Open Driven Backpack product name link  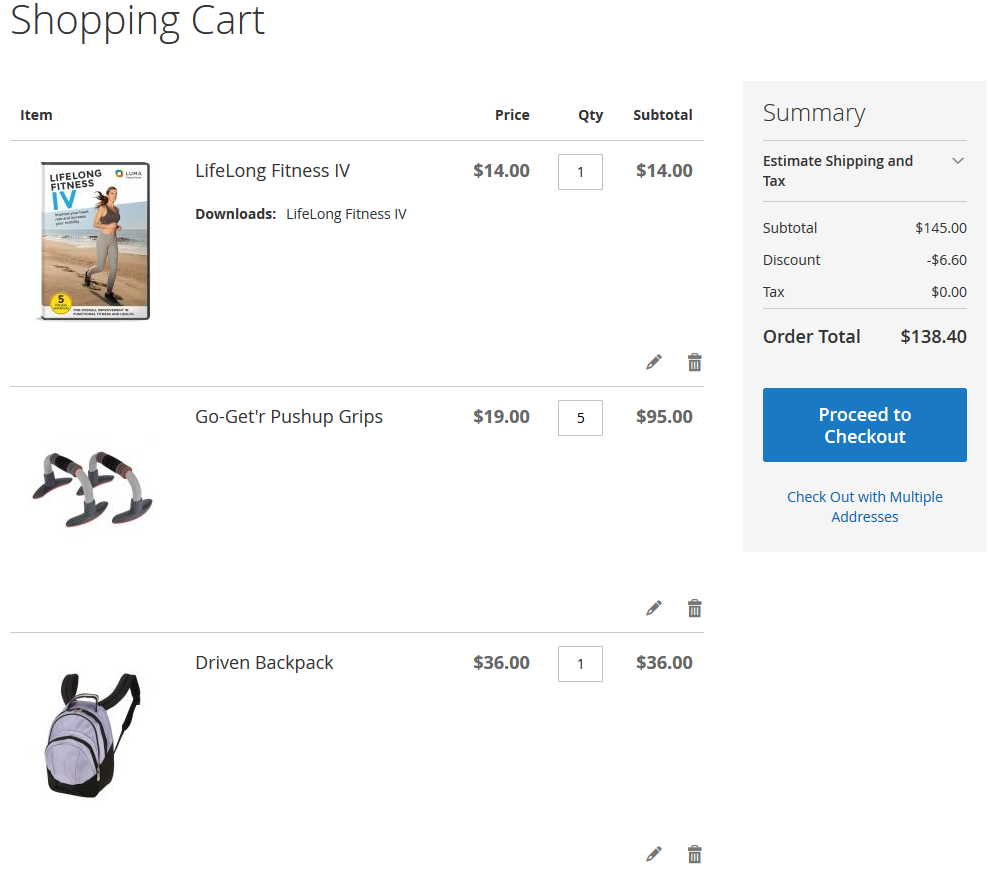[264, 663]
